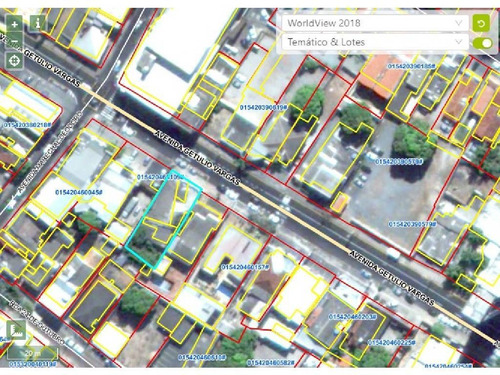Select the small orange-roofed outlined building
500x375 pixels.
click(340, 202)
